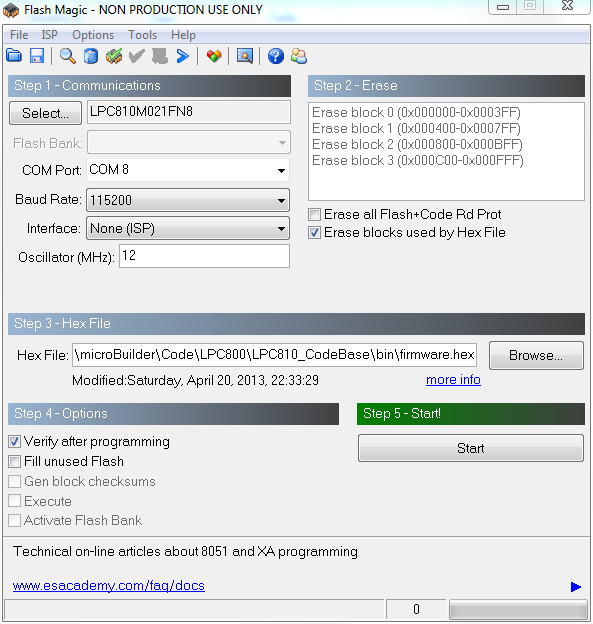Enable Erase all Flash+Code Rd Prot
This screenshot has height=624, width=593.
tap(314, 214)
